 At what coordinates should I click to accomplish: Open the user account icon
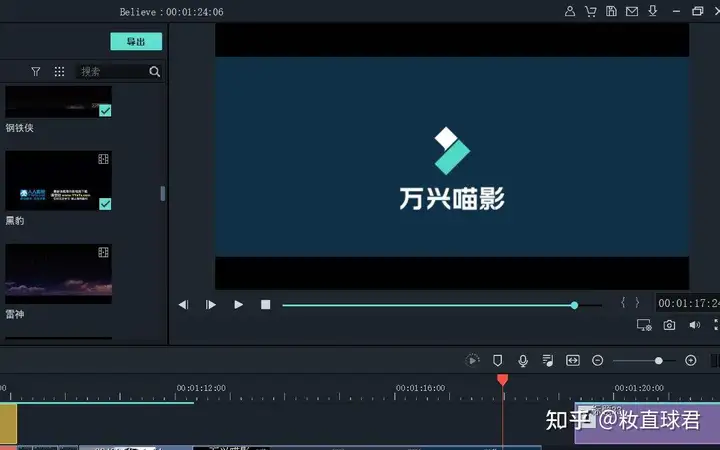570,11
